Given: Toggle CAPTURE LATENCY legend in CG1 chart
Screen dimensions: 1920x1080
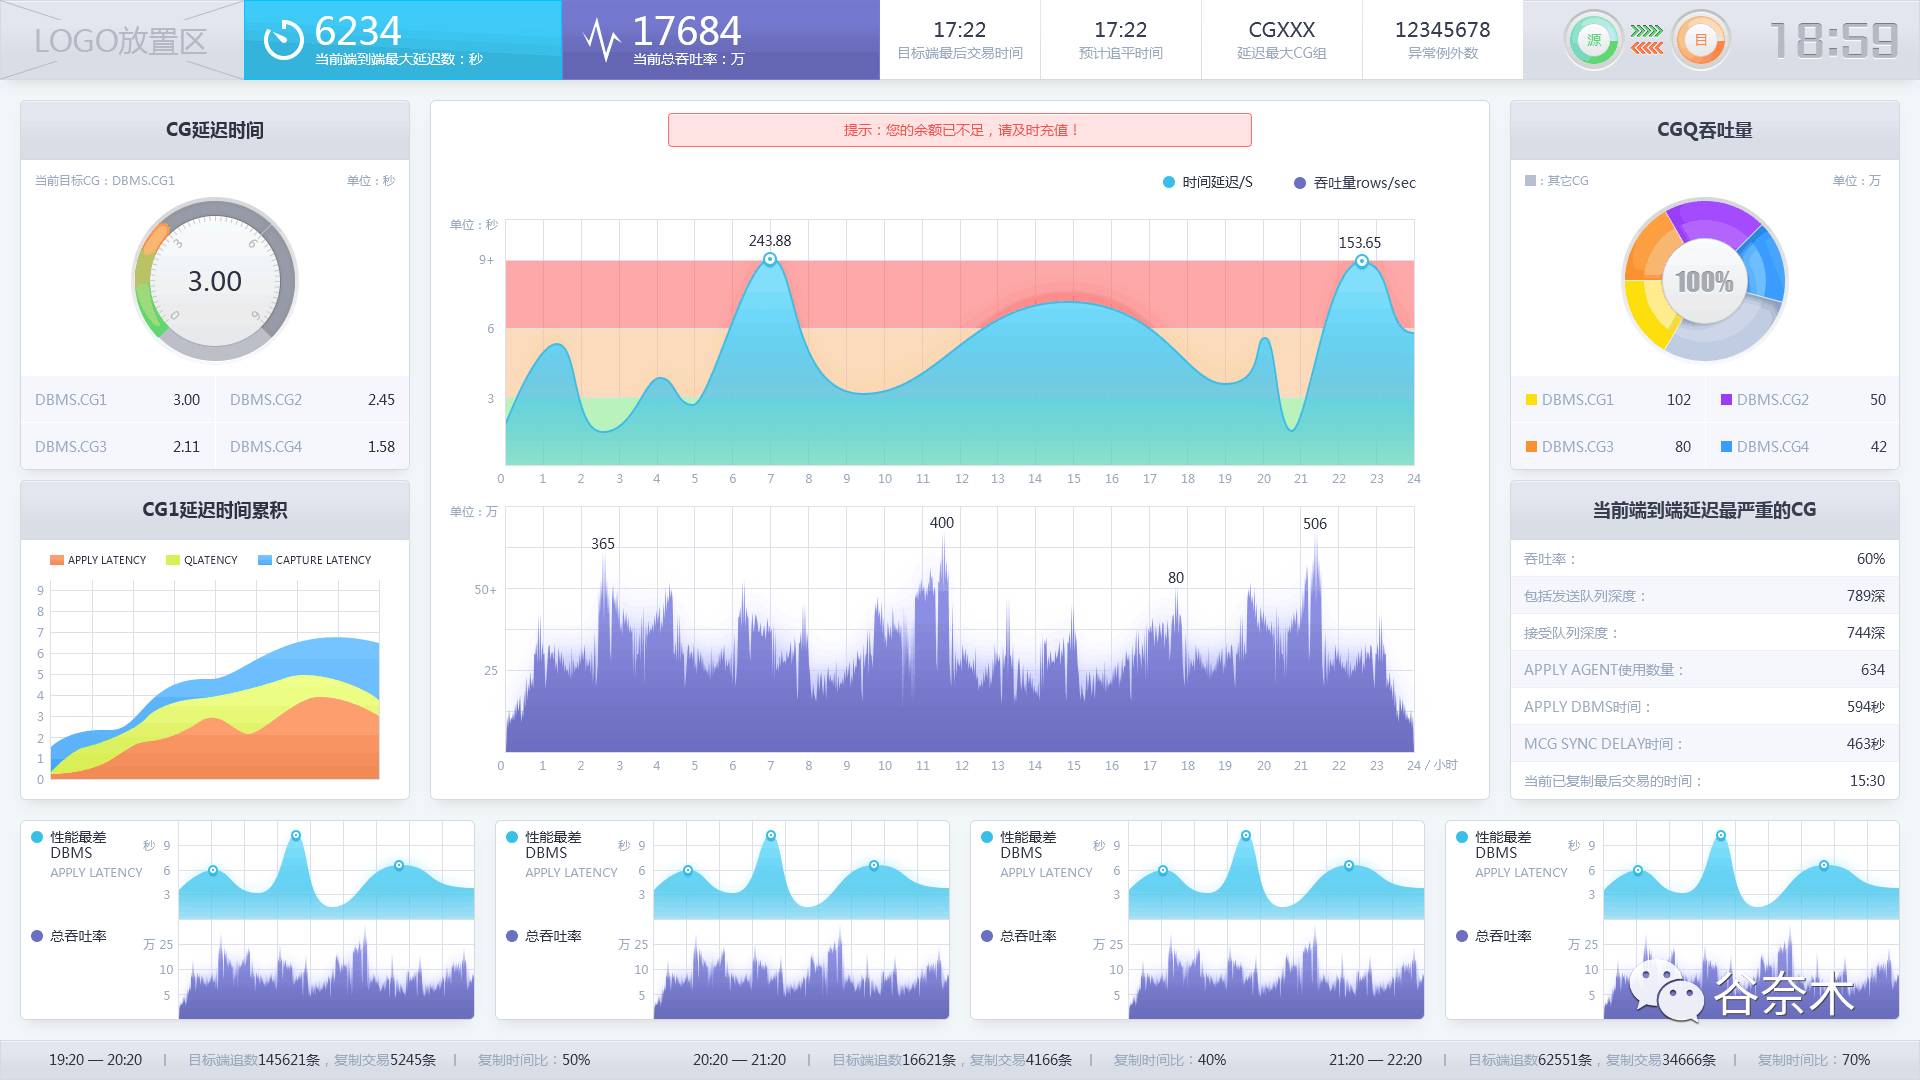Looking at the screenshot, I should 315,560.
